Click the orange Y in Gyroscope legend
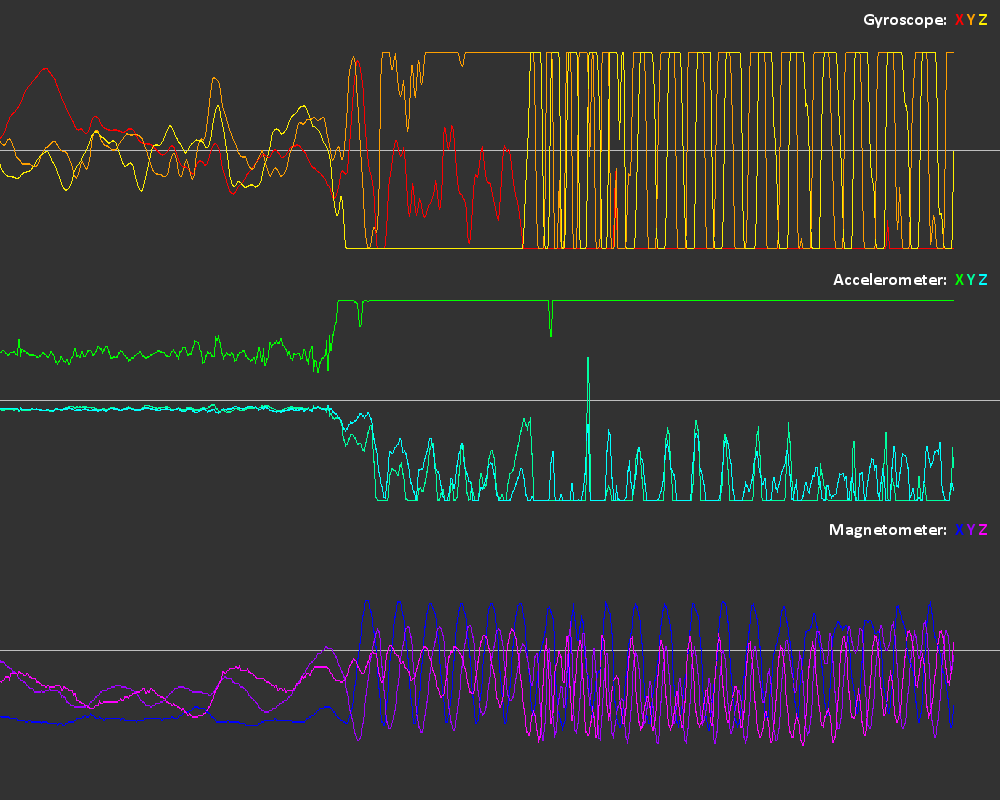The width and height of the screenshot is (1000, 800). 971,20
